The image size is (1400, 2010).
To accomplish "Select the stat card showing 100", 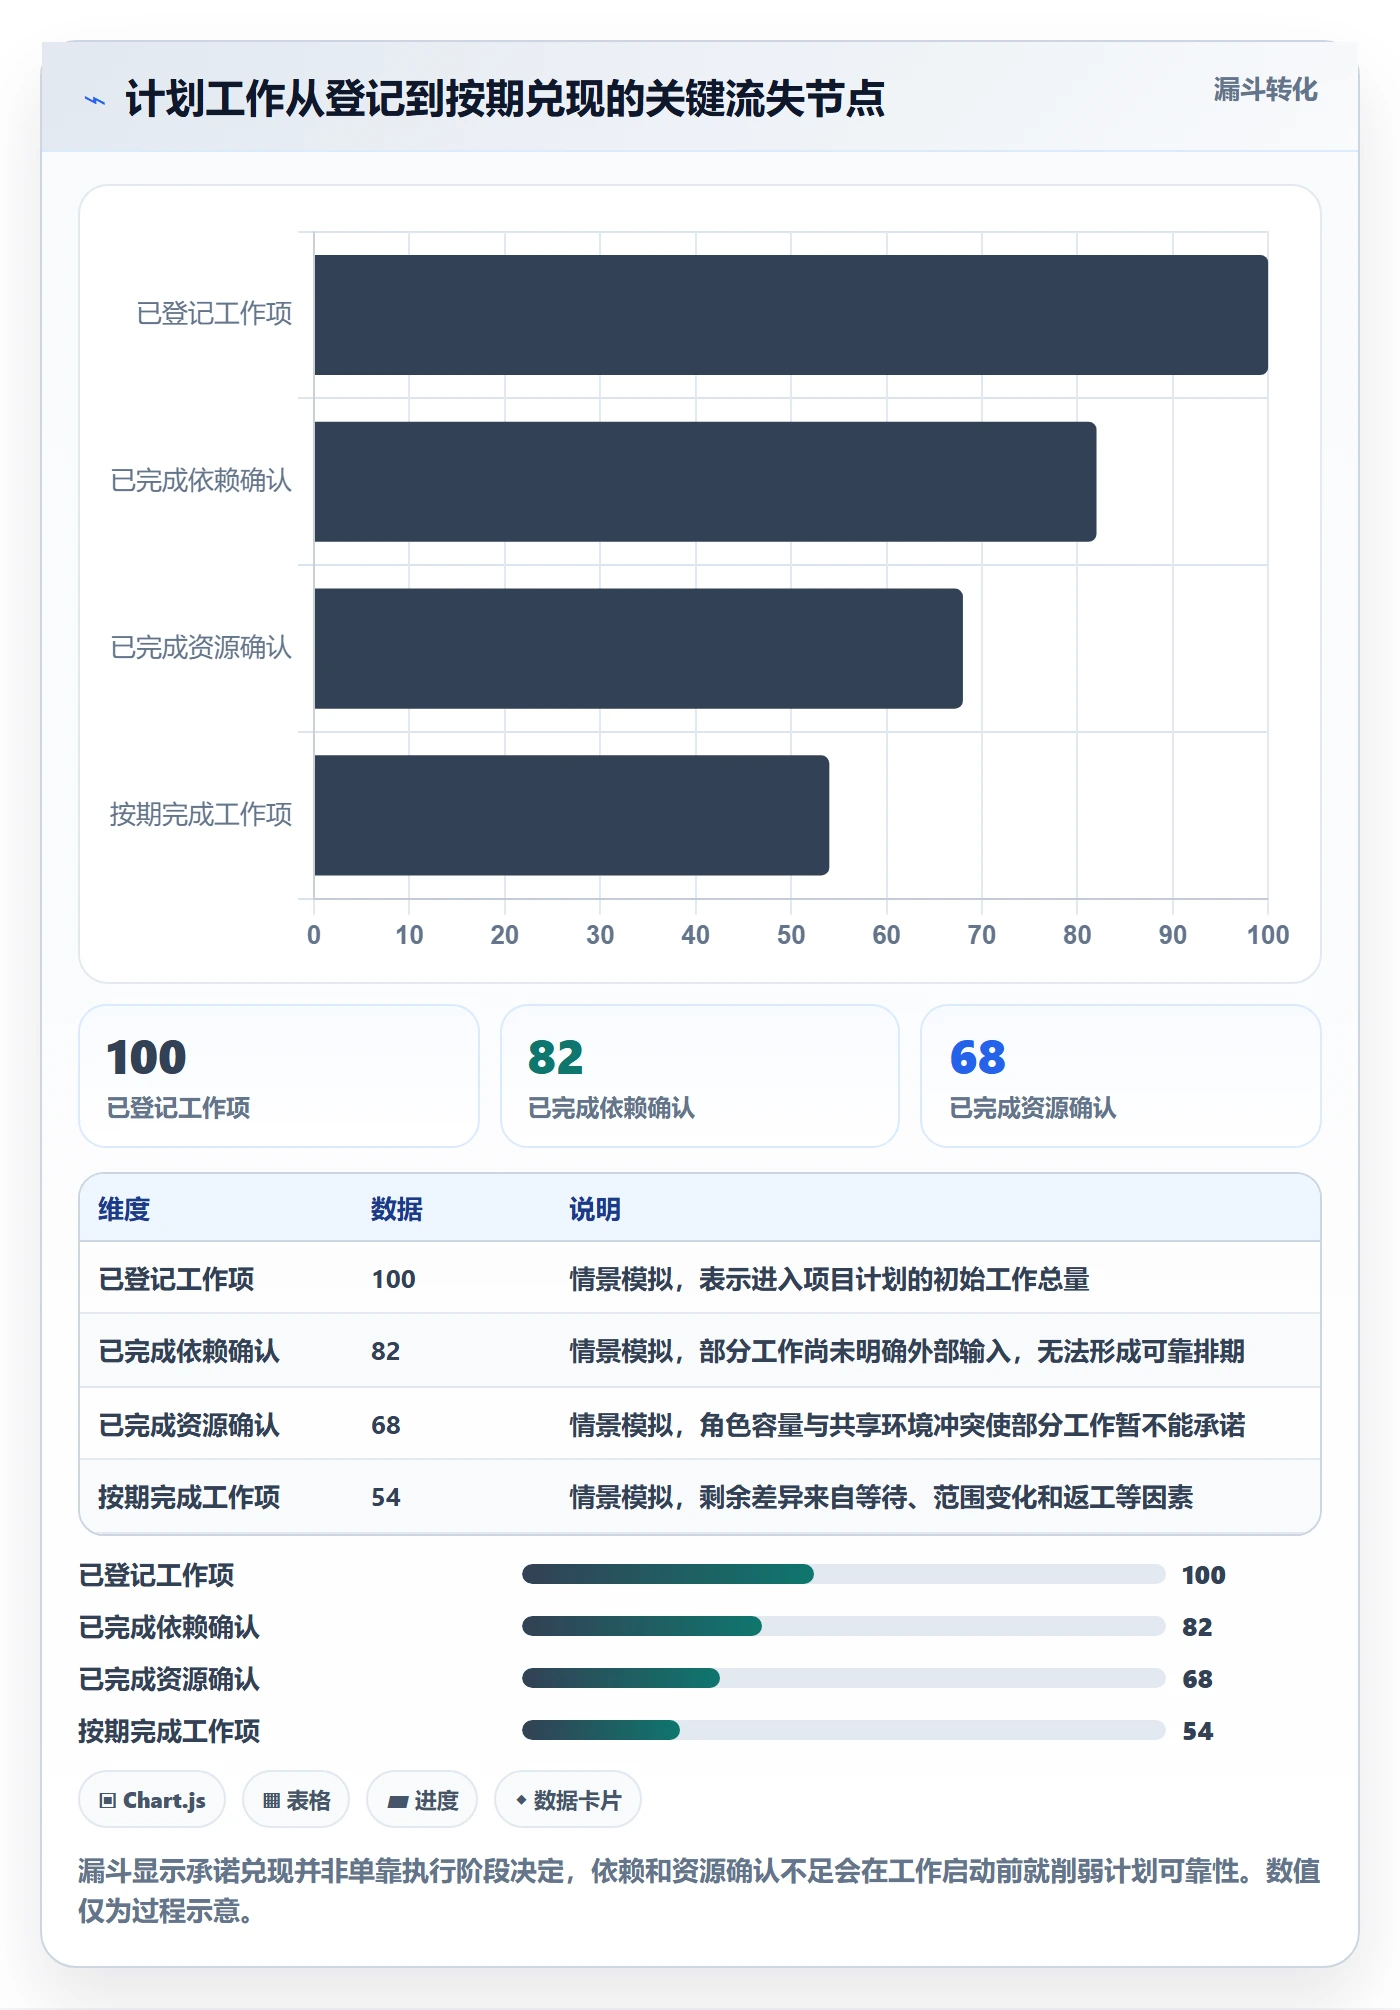I will [279, 1076].
